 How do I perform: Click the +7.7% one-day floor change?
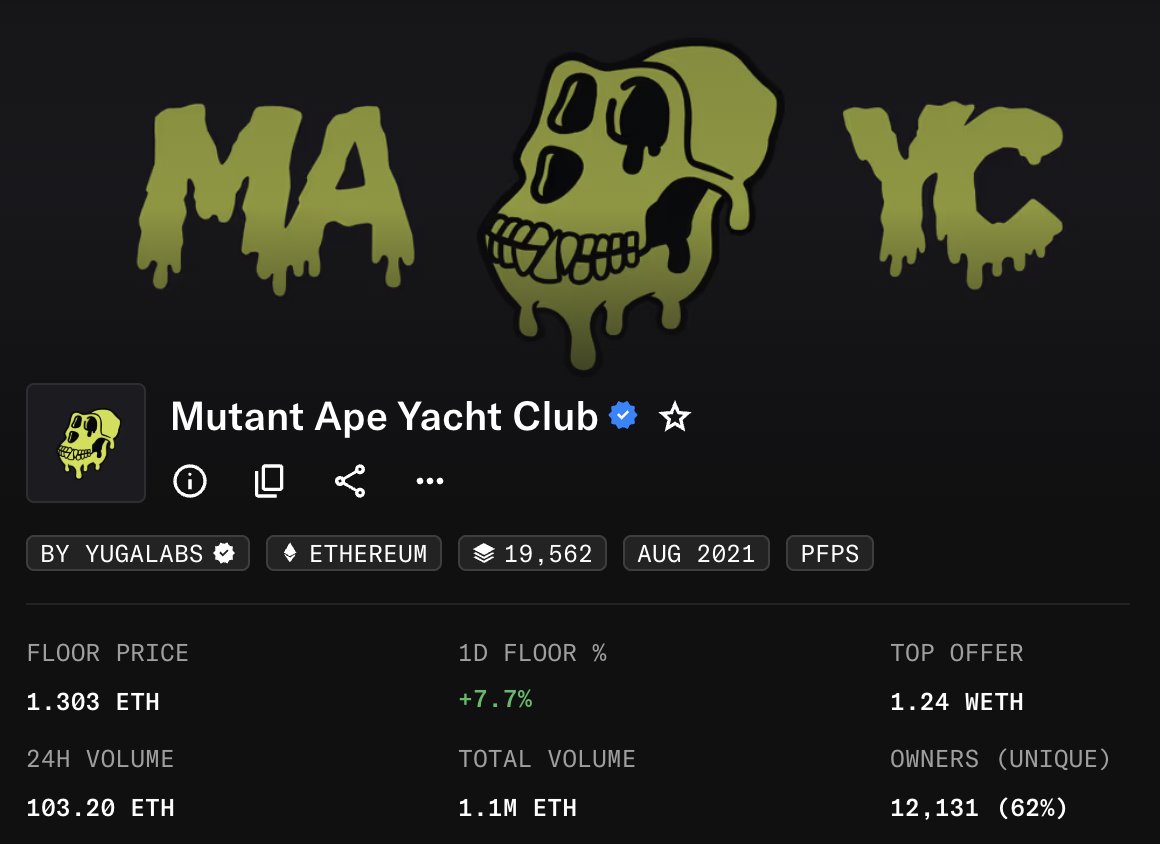pyautogui.click(x=495, y=700)
